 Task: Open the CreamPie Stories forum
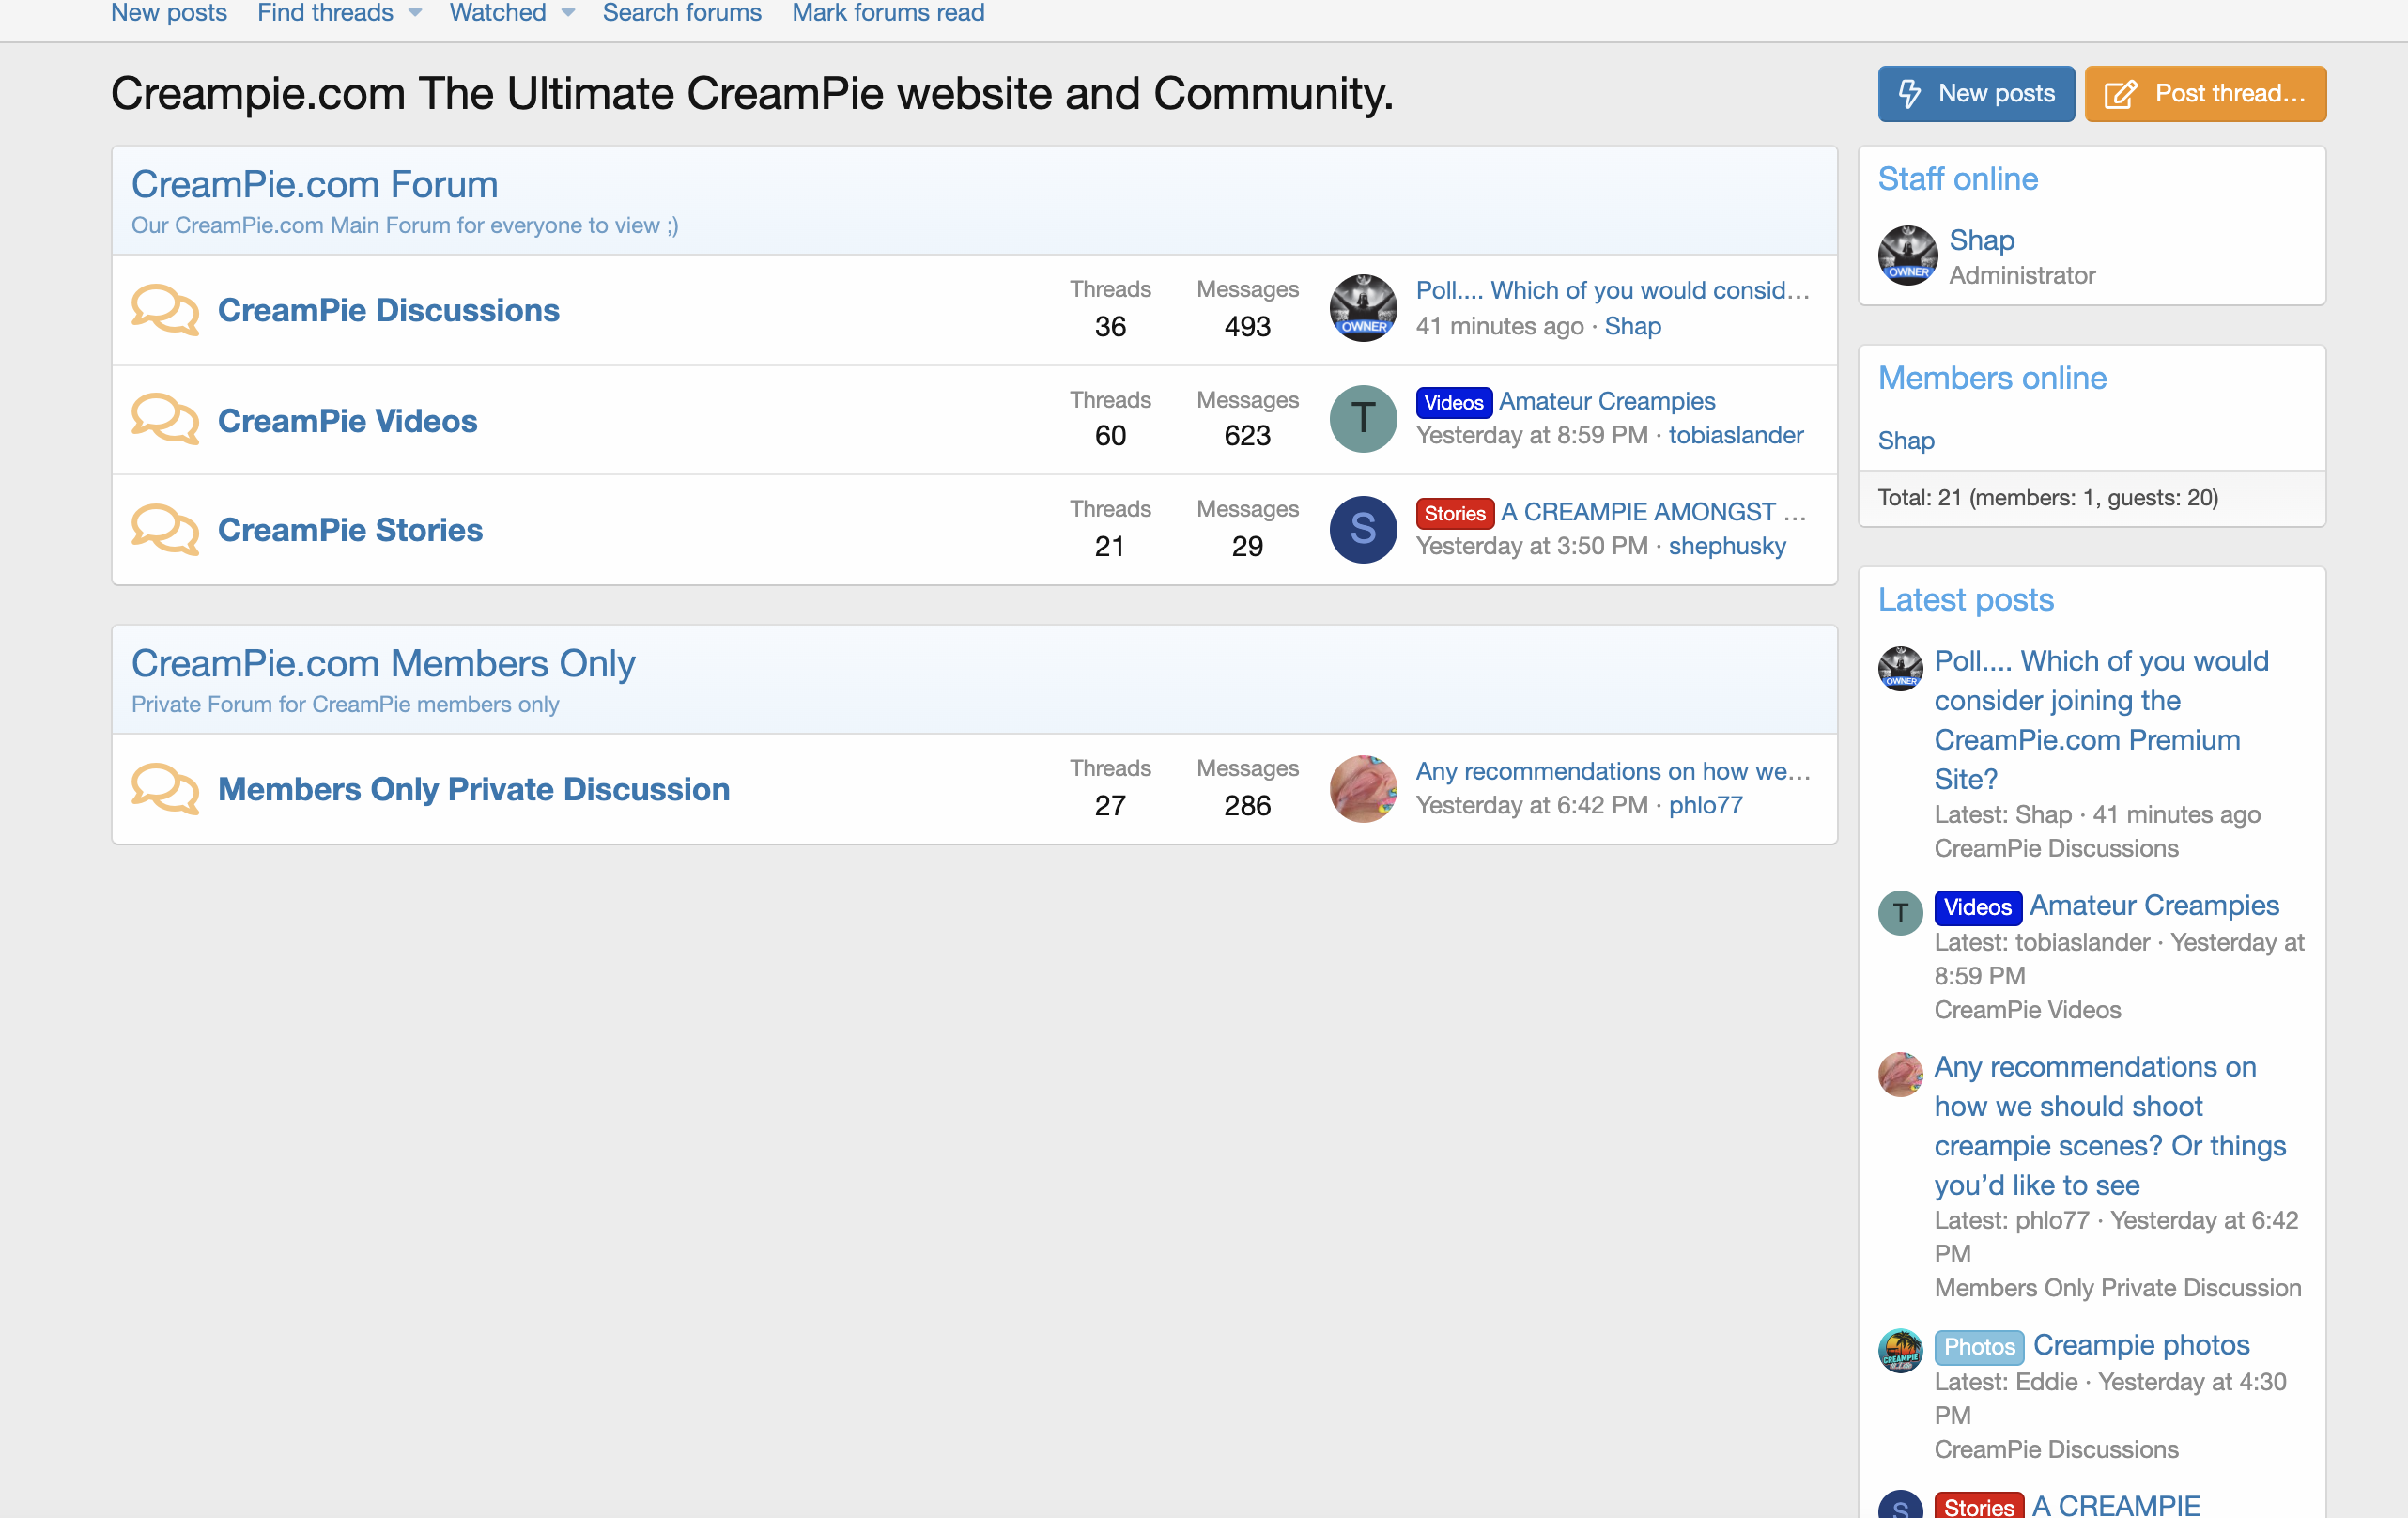350,530
